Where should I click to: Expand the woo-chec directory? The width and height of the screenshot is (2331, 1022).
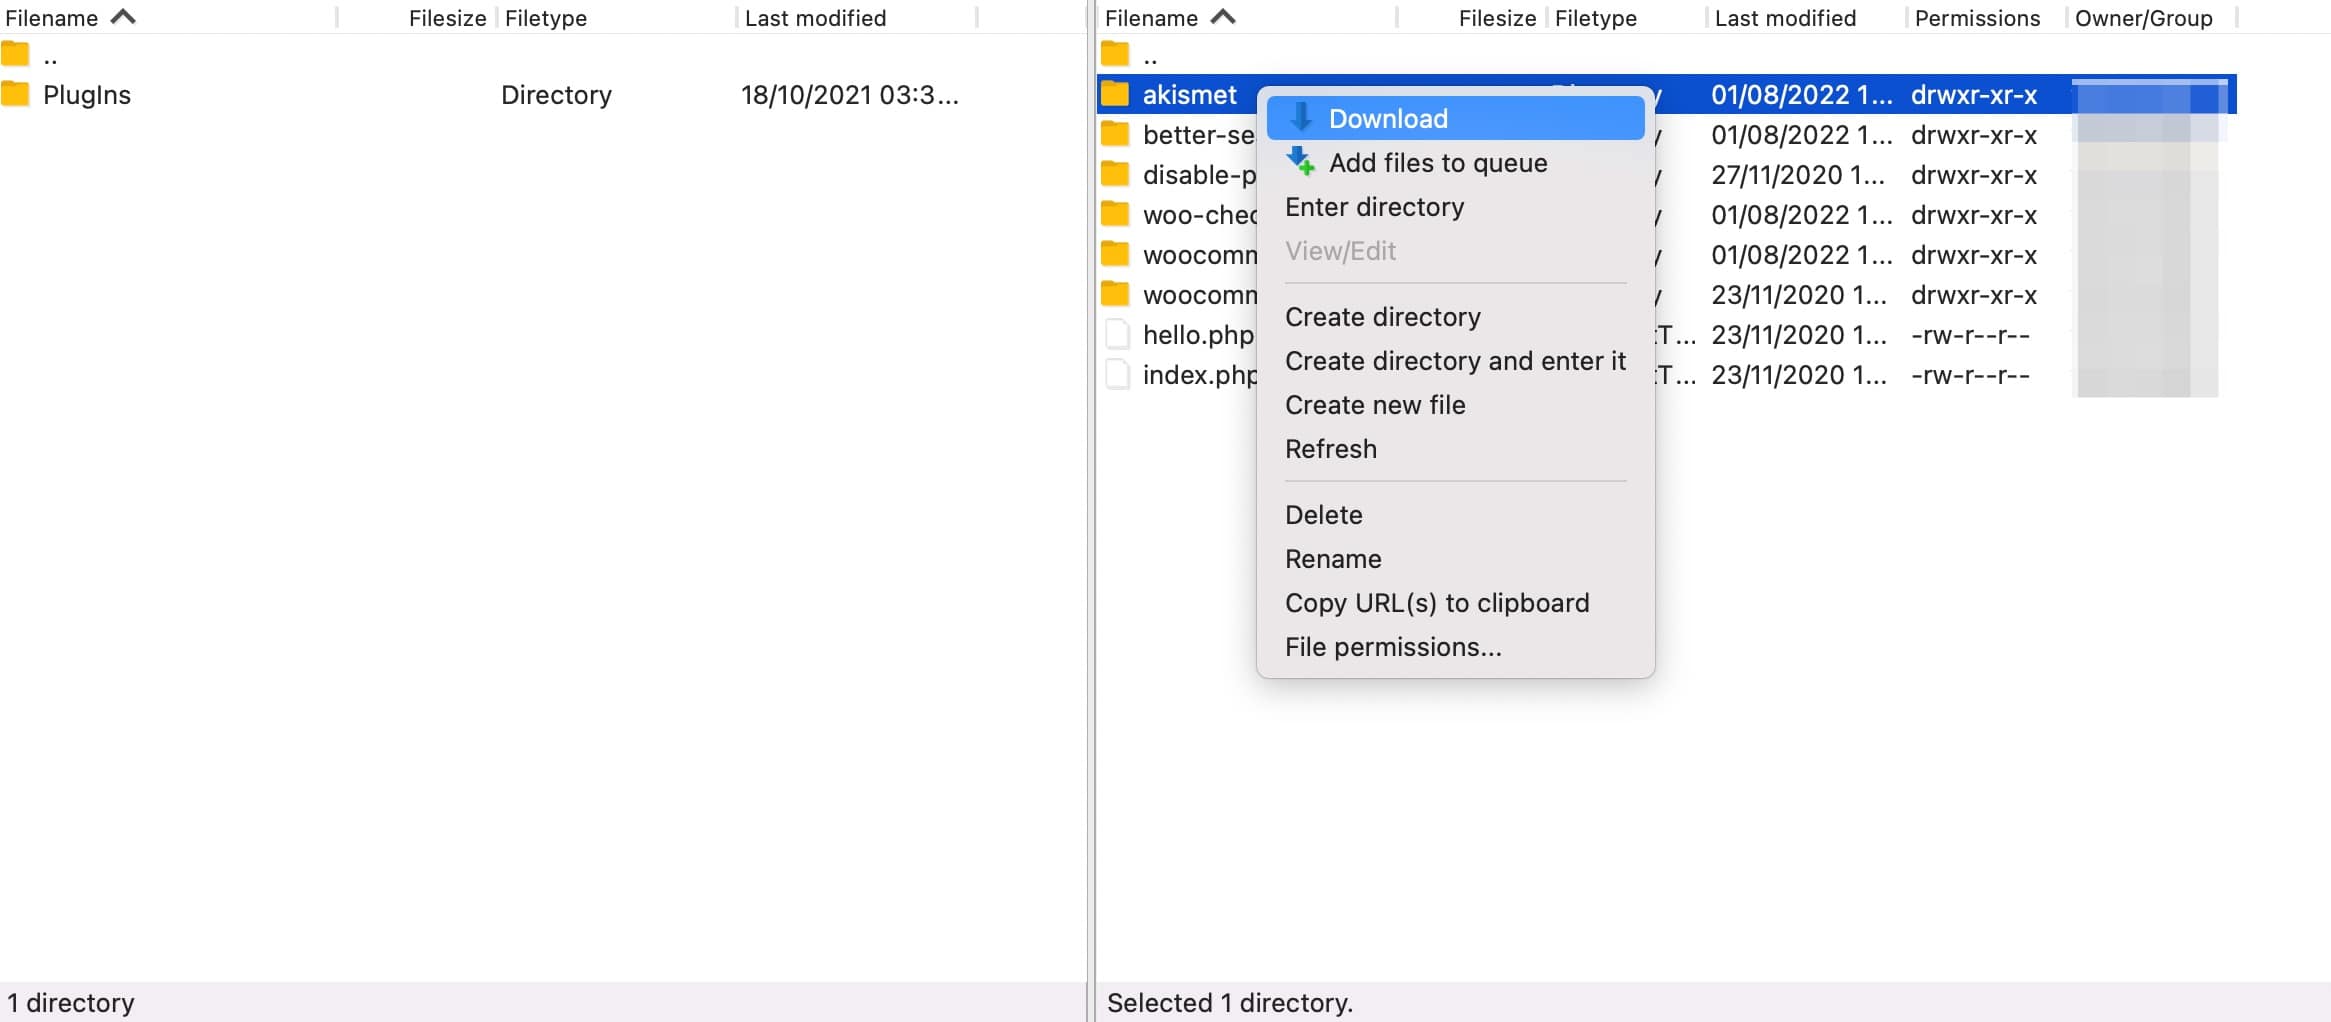coord(1116,214)
